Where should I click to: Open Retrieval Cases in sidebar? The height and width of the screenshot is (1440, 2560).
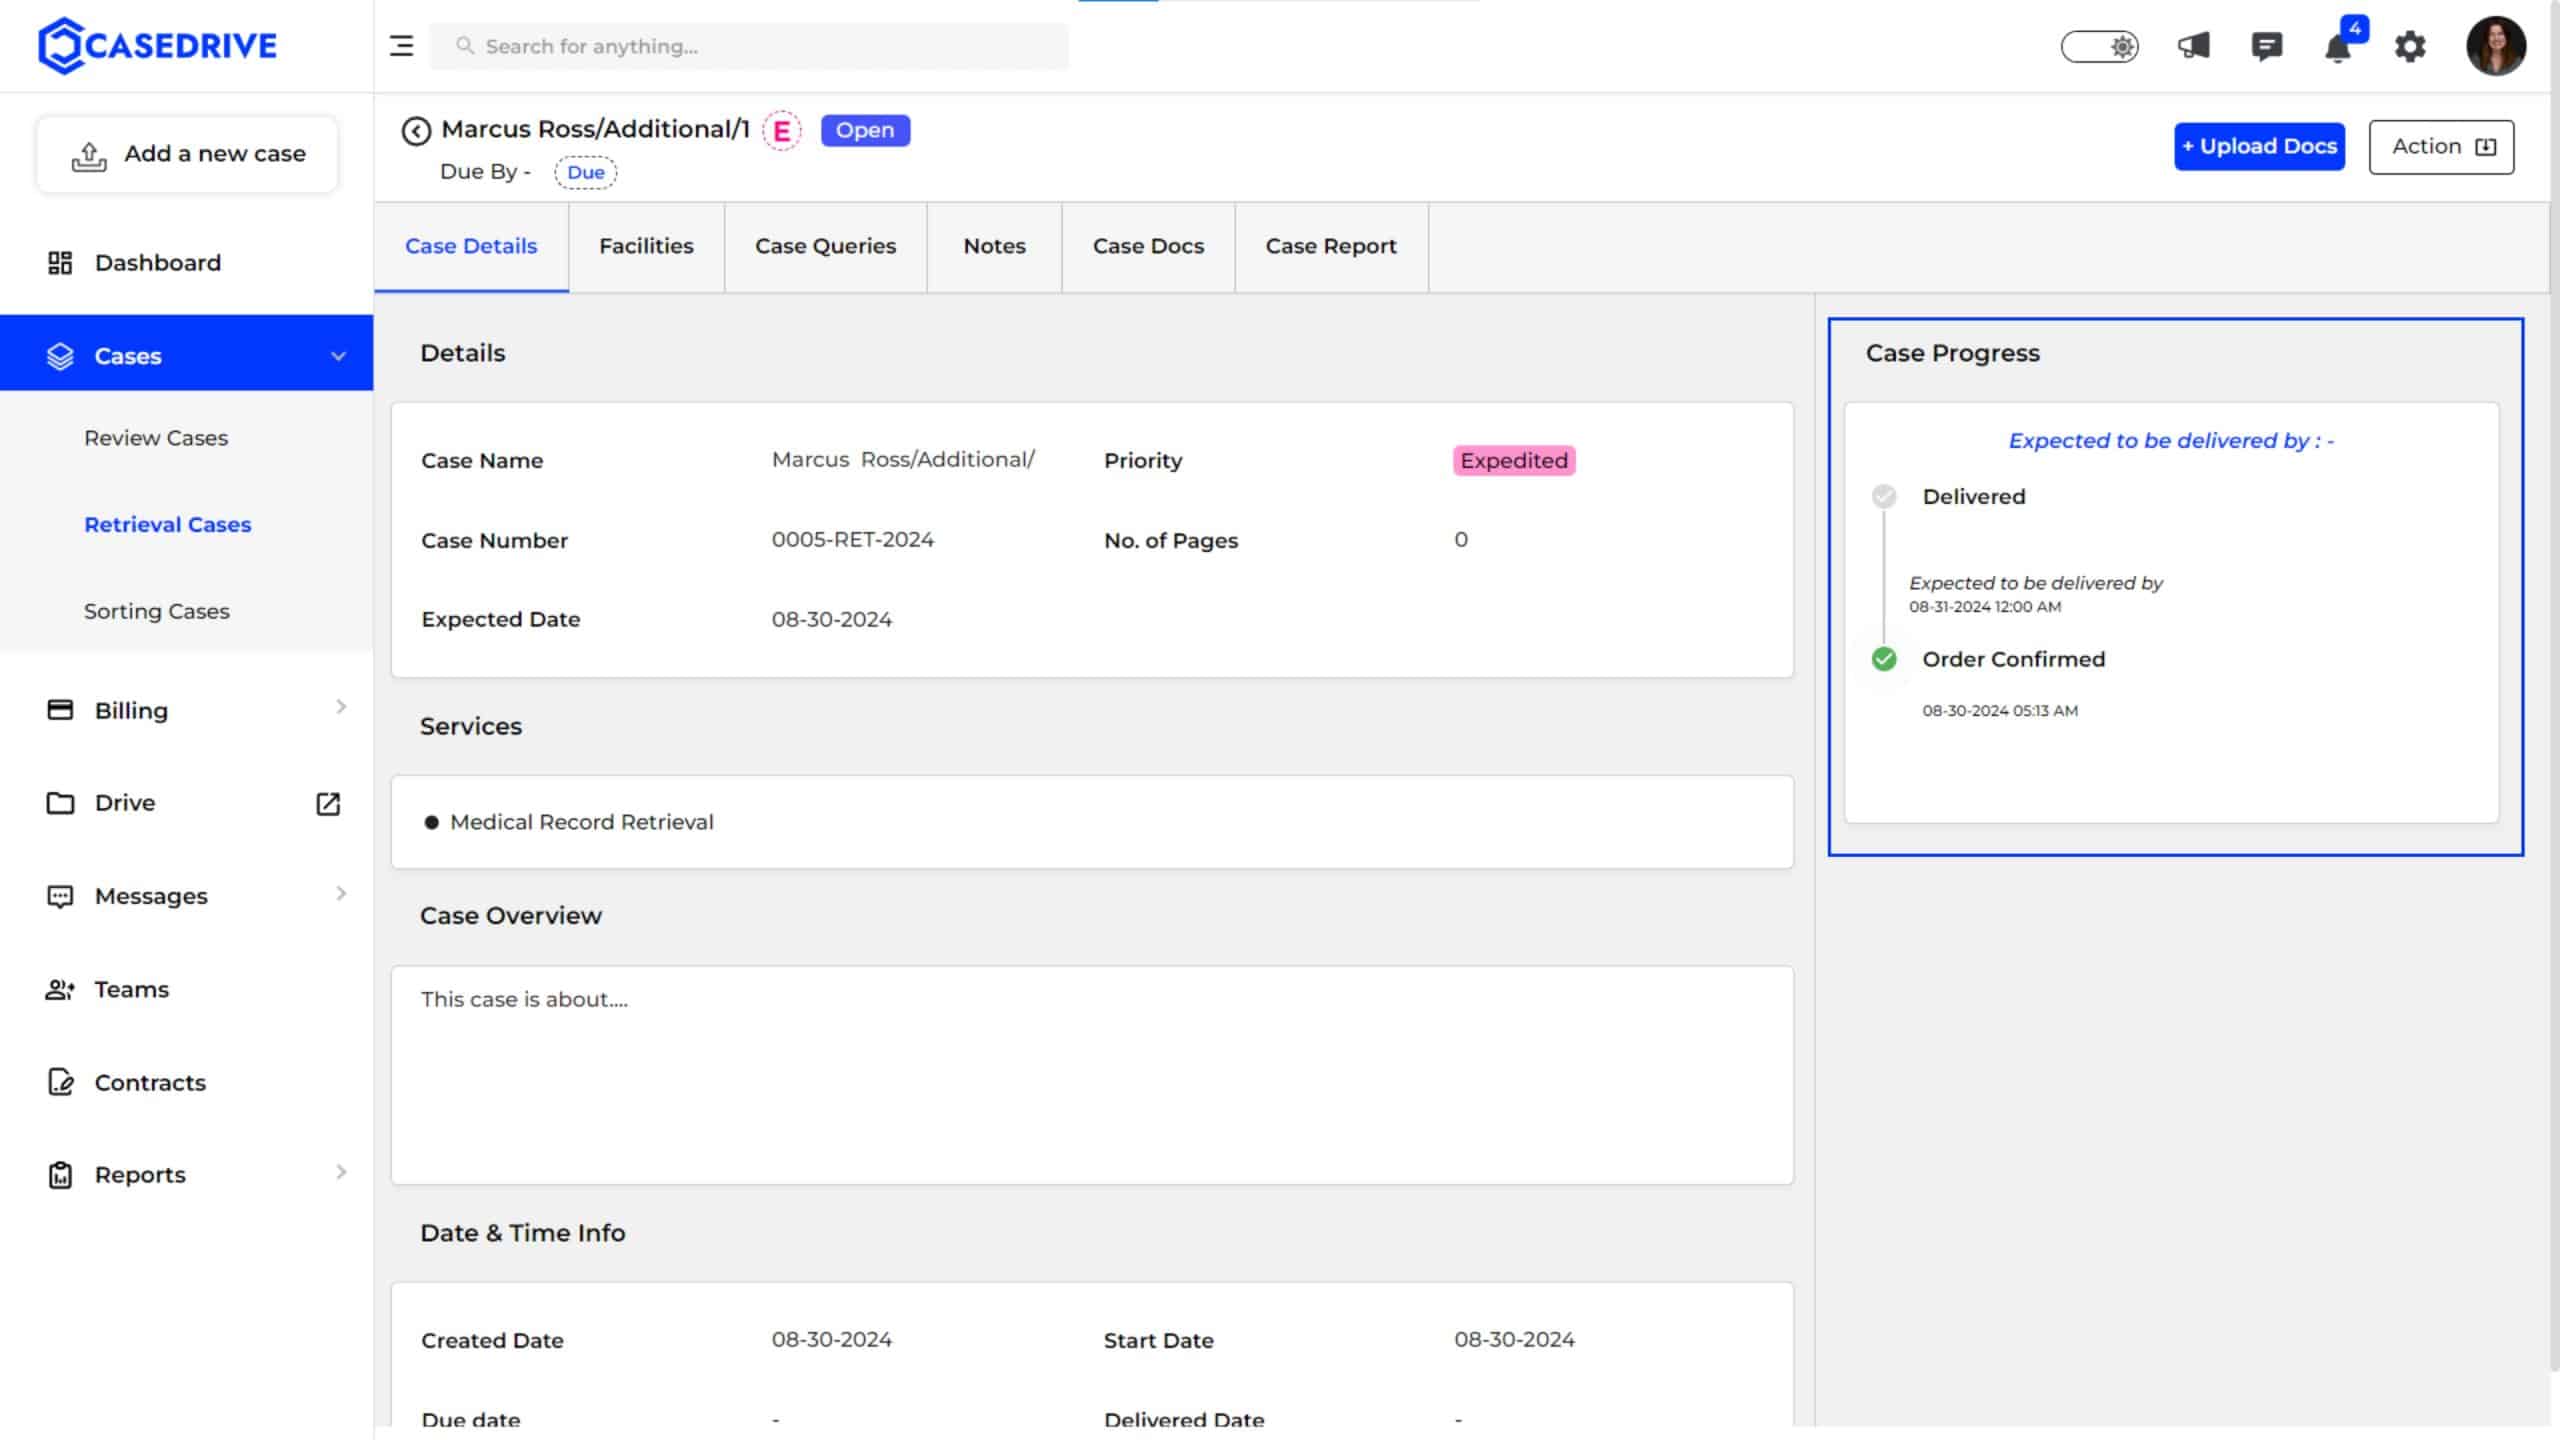coord(168,525)
